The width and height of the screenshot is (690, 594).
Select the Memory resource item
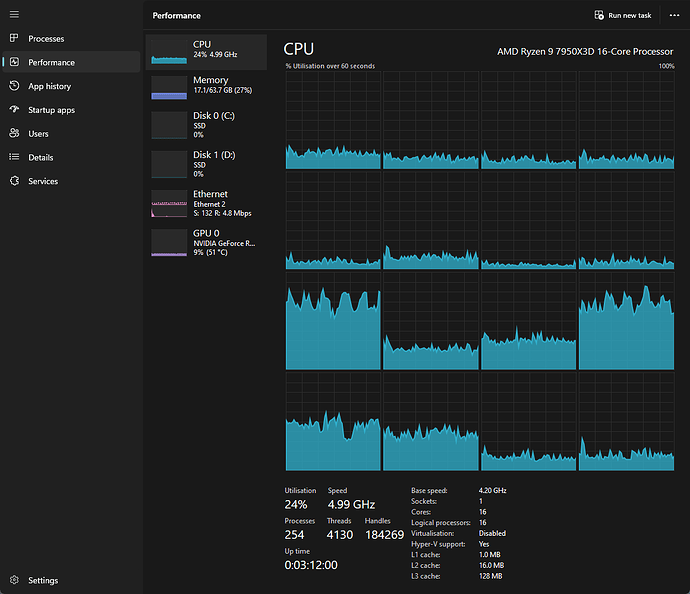tap(206, 88)
